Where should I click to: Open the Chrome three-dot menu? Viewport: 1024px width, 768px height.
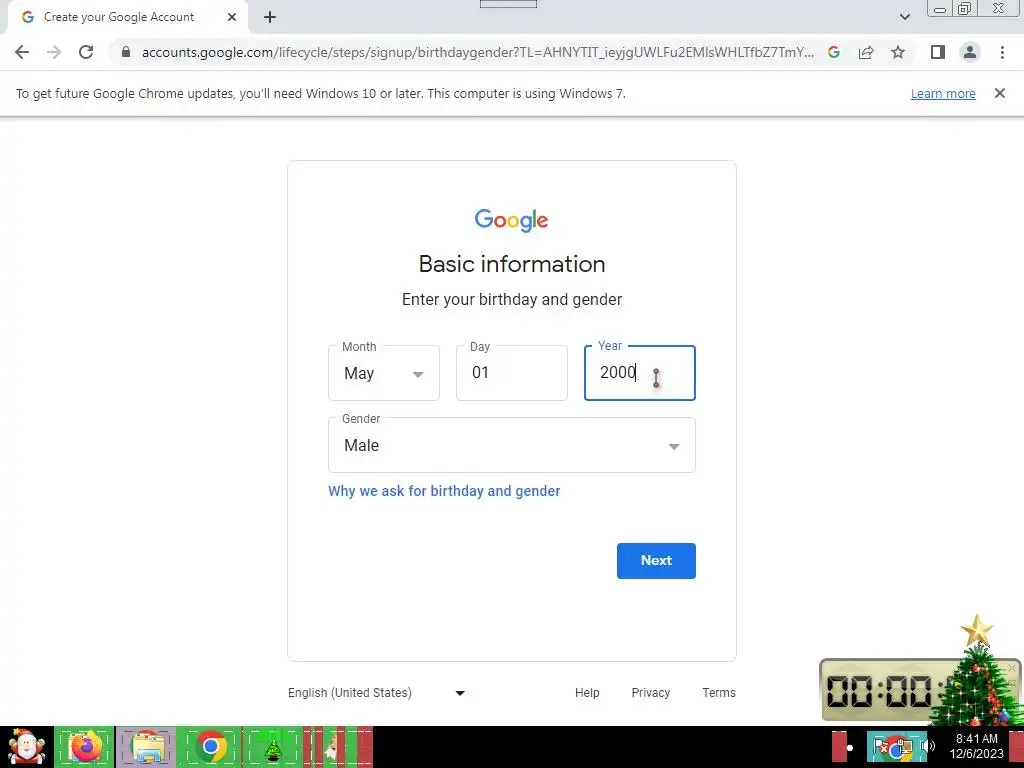(x=1002, y=52)
